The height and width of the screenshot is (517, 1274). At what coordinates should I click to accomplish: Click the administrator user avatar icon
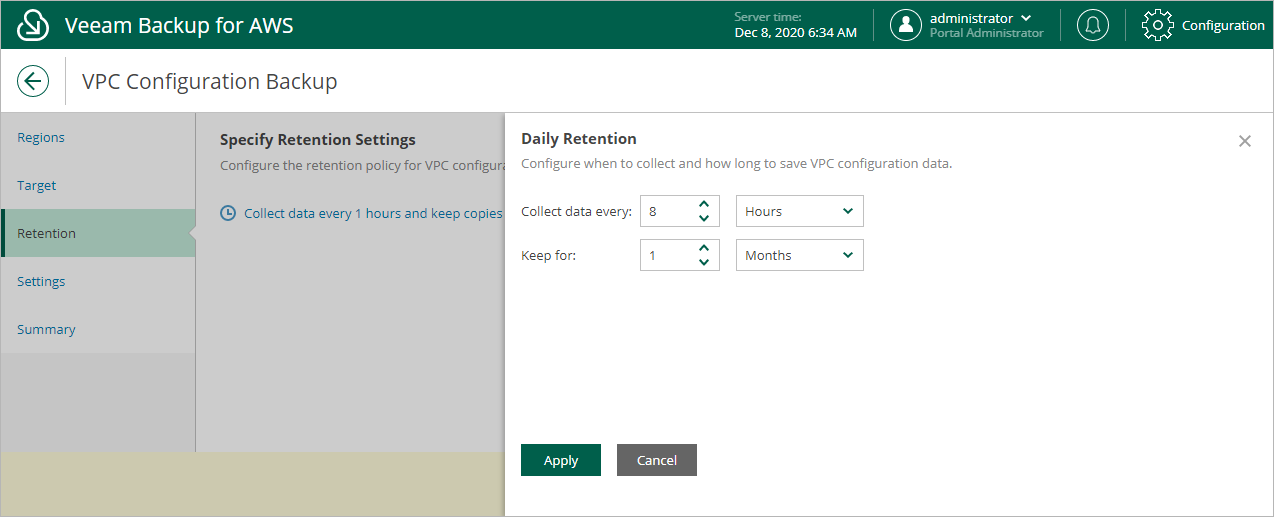click(x=906, y=25)
